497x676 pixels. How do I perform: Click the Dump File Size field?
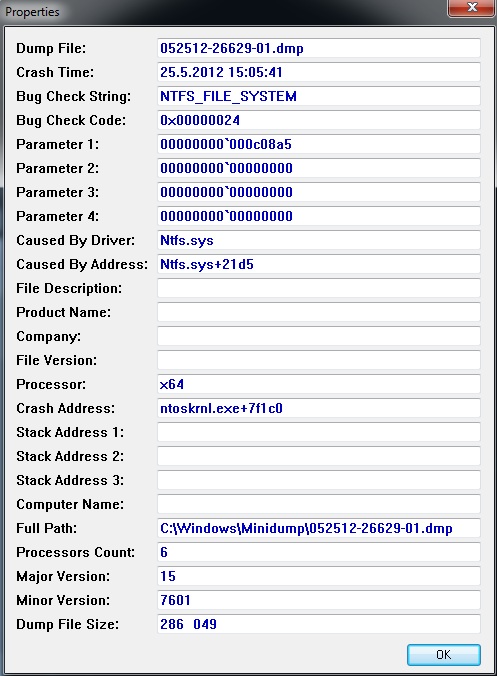(x=319, y=624)
